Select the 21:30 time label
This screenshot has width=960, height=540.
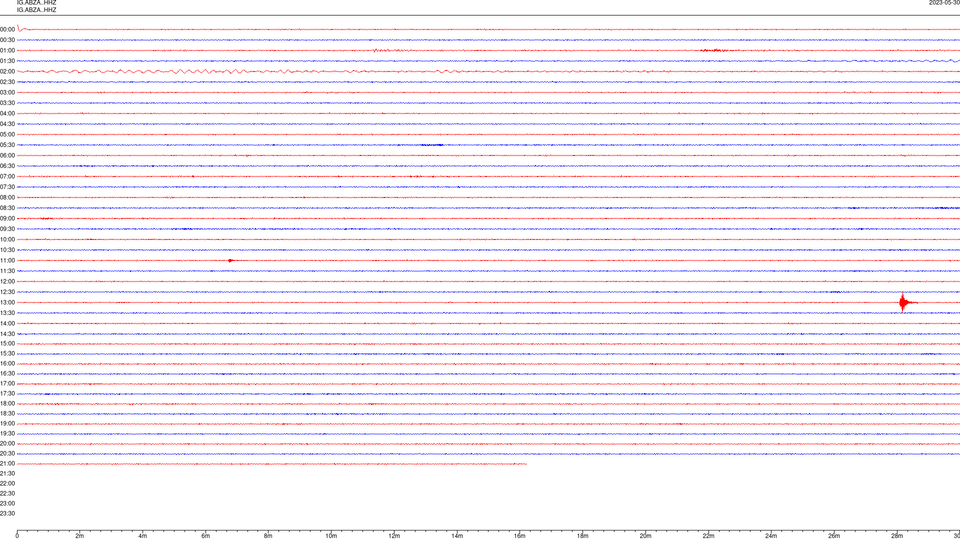[7, 474]
